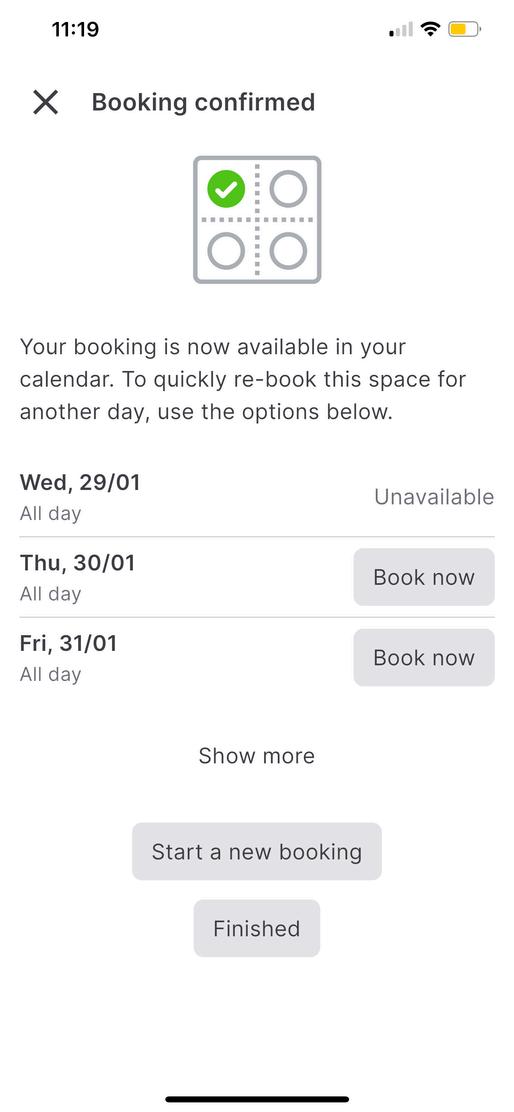Tap the bottom-left empty desk circle
This screenshot has height=1112, width=514.
pyautogui.click(x=226, y=251)
